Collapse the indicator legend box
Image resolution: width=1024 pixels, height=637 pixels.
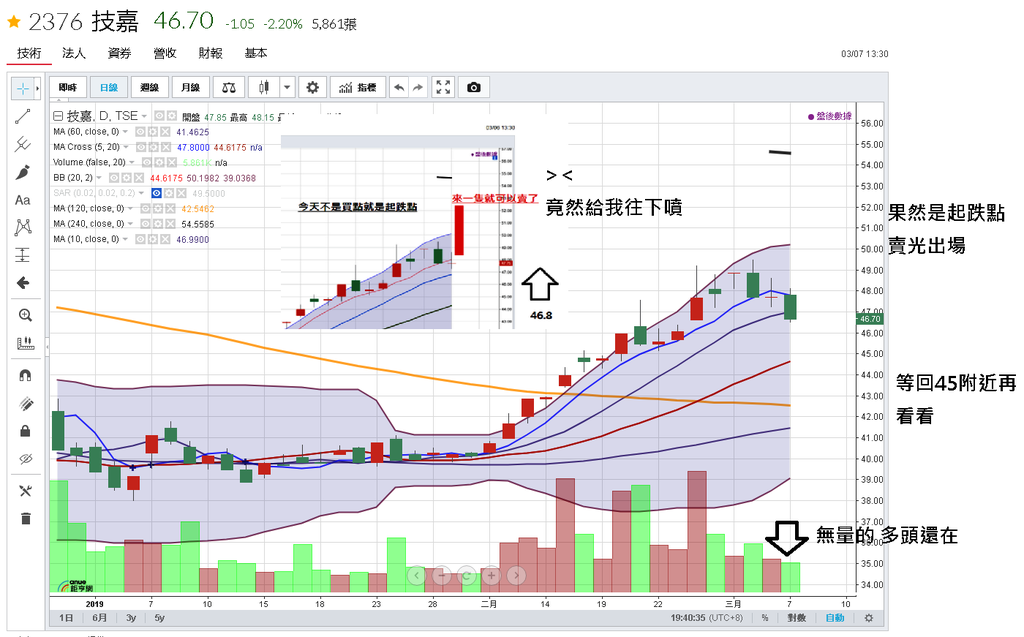pos(57,116)
